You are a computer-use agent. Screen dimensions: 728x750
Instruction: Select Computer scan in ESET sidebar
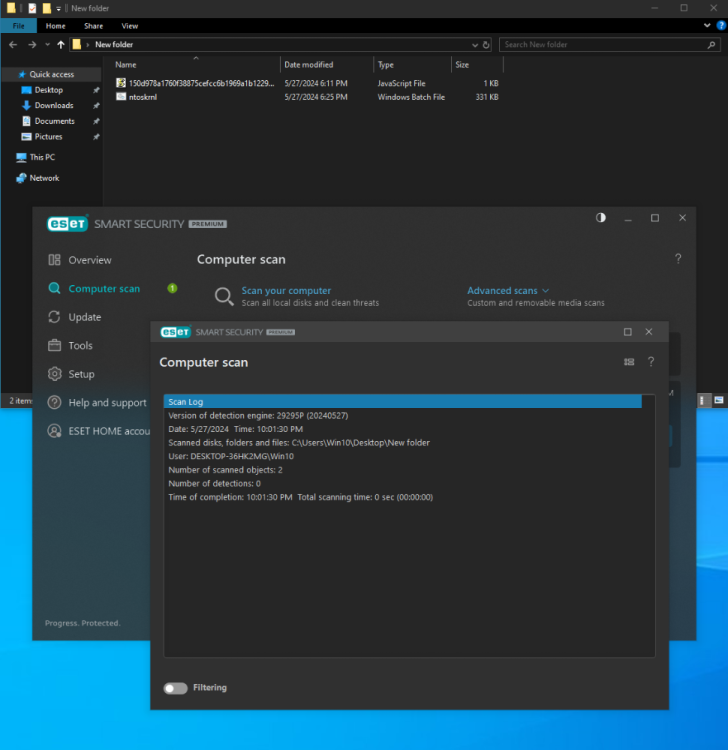point(104,289)
